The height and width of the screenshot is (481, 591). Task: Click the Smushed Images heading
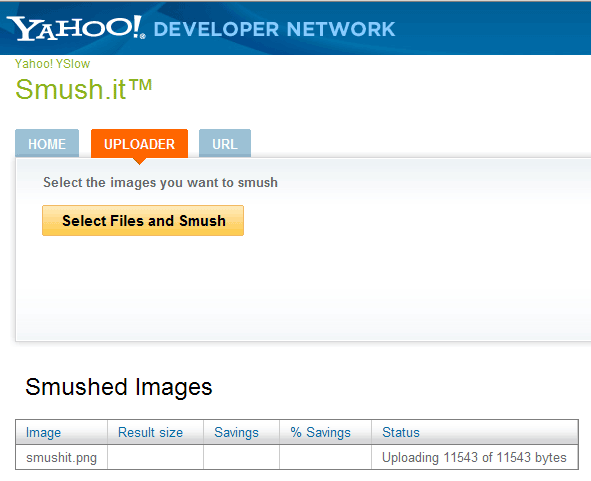(119, 387)
